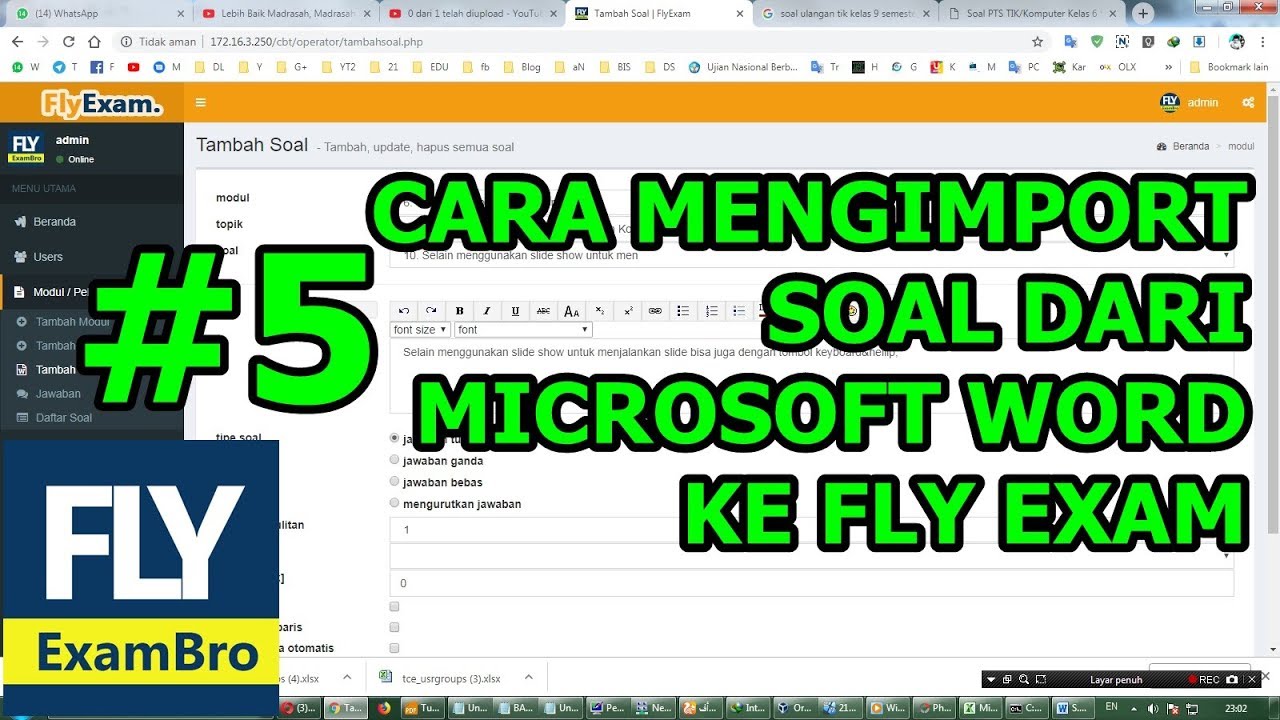Viewport: 1280px width, 720px height.
Task: Tick the checkbox in the 'otomatis' row
Action: pyautogui.click(x=394, y=648)
